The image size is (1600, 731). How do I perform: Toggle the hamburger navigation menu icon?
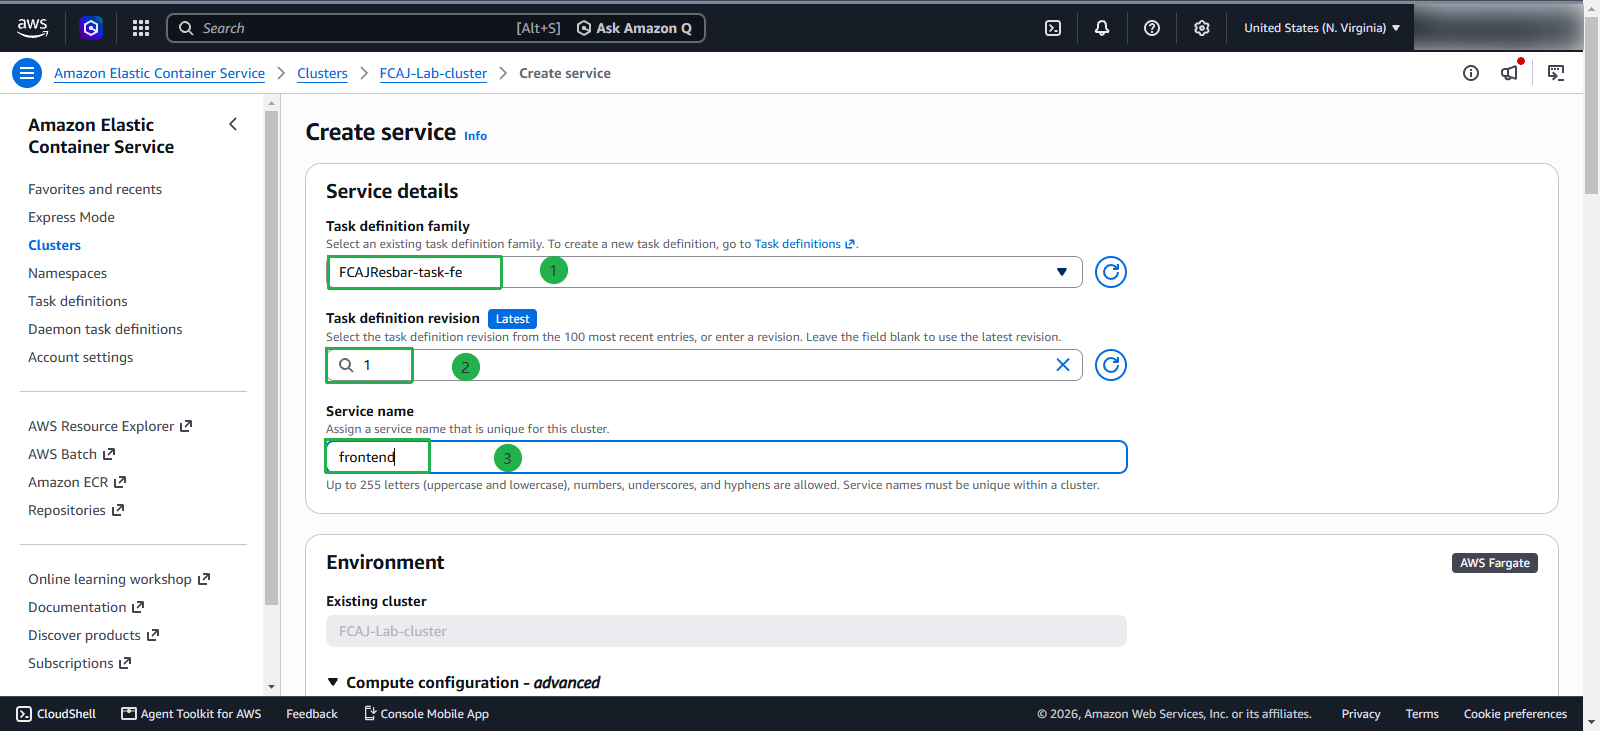(x=27, y=73)
